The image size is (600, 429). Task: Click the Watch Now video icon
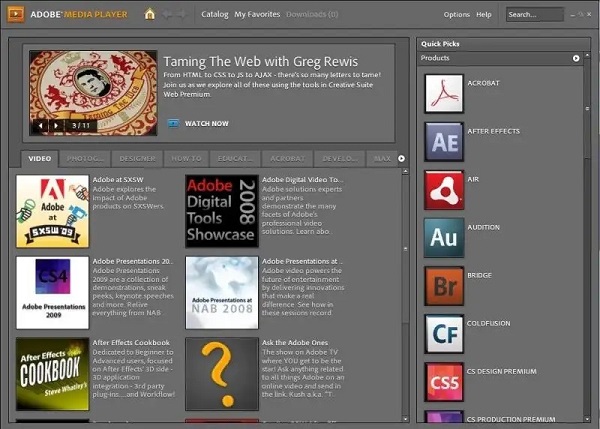point(173,123)
